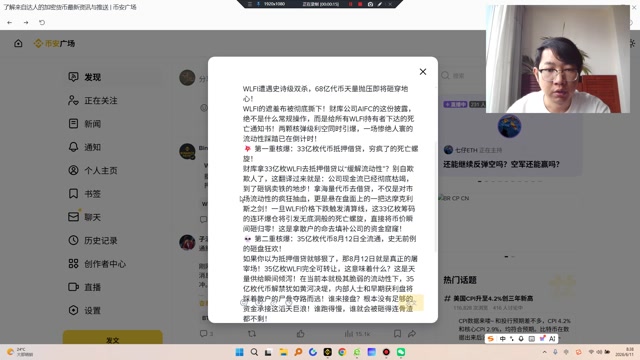Like the post with thumbs-up
Viewport: 640px width, 360px height.
point(300,333)
